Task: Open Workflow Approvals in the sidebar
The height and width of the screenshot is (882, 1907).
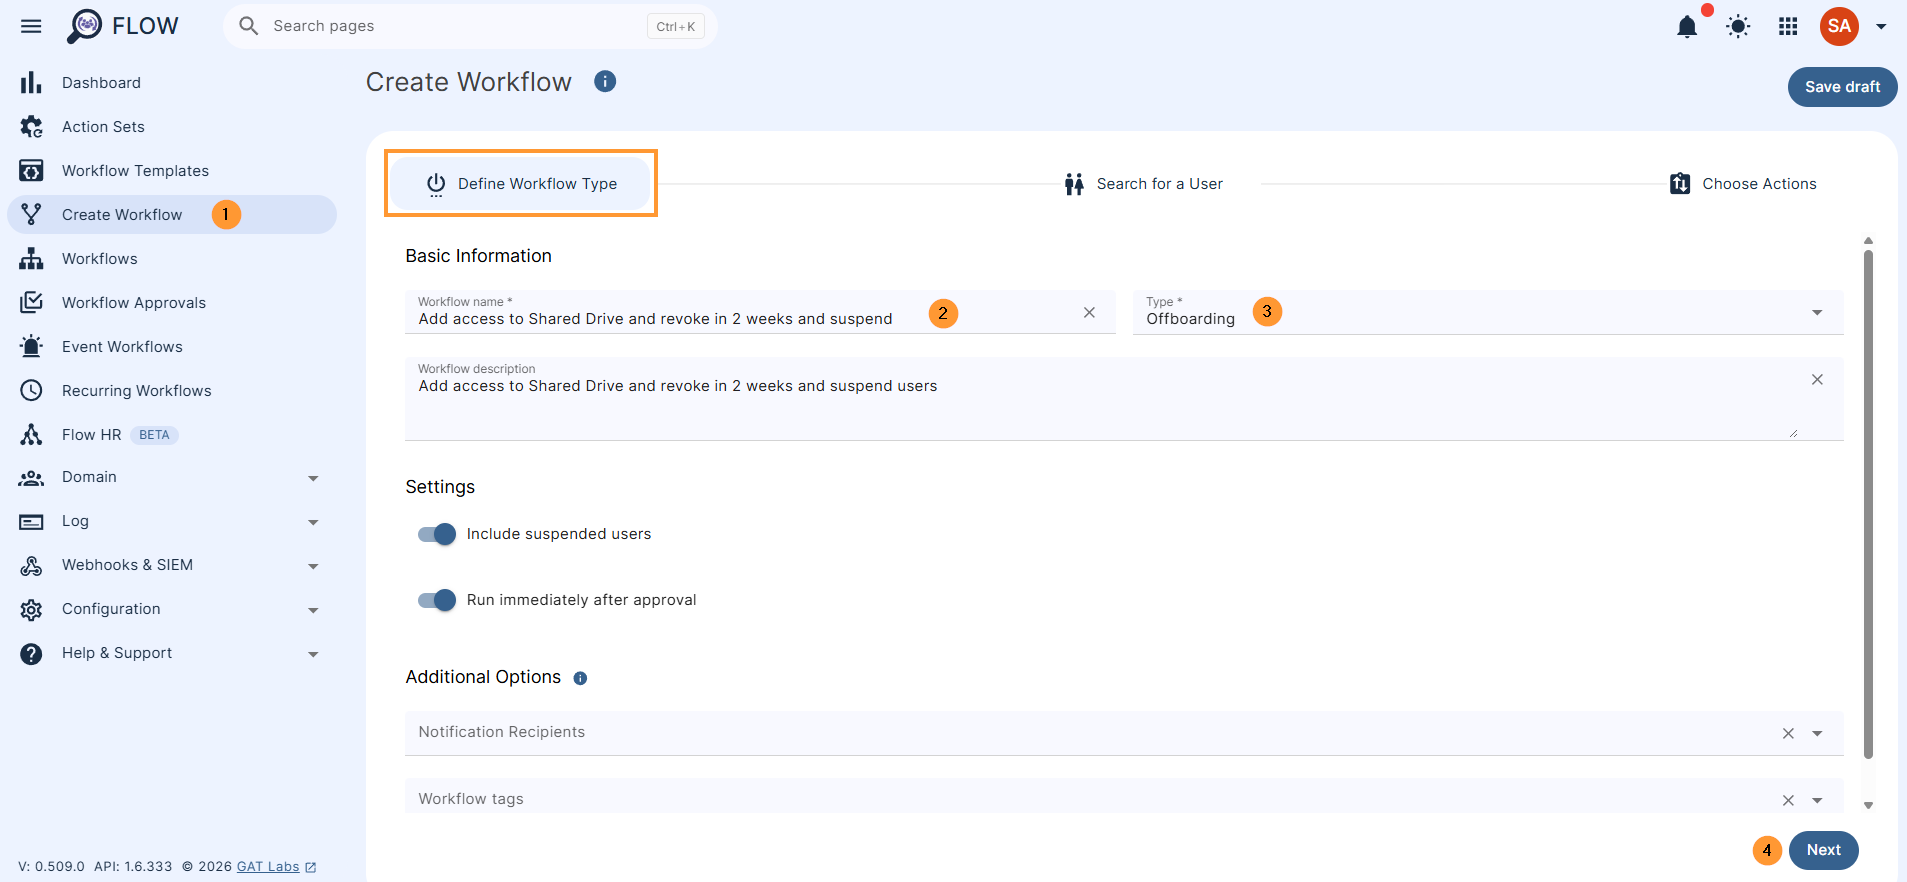Action: [172, 303]
